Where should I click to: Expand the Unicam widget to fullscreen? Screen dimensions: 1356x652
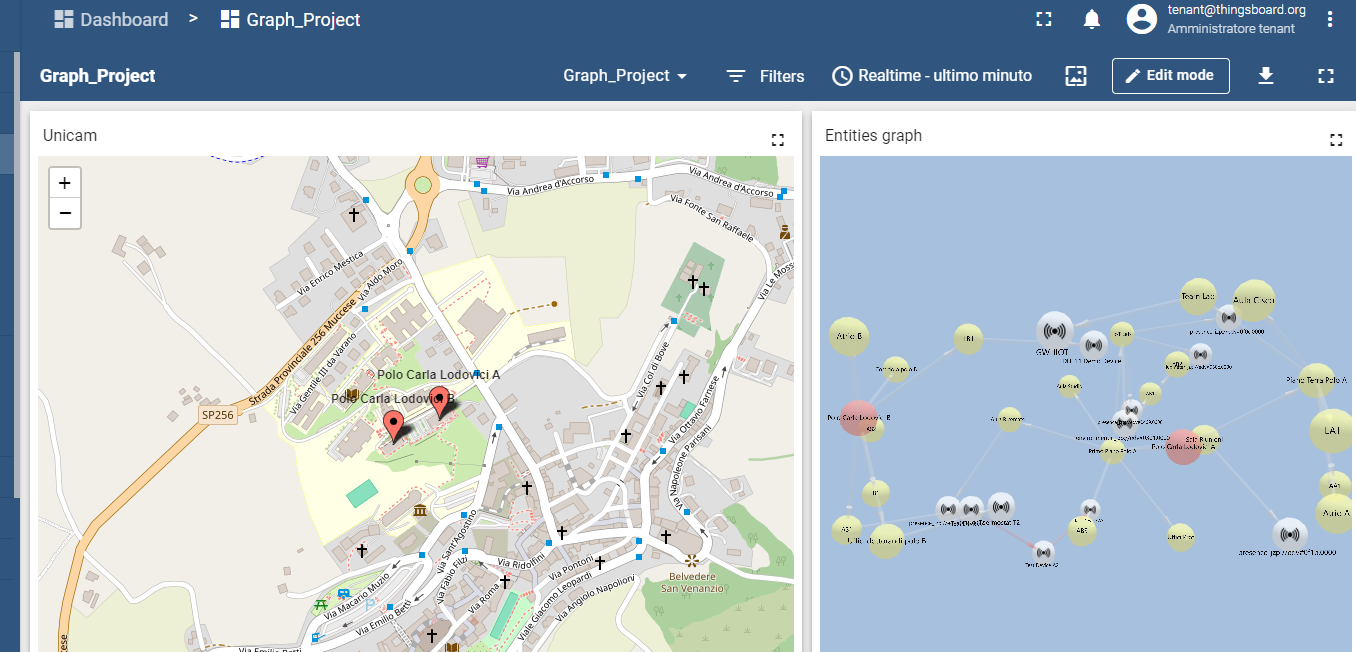[778, 140]
